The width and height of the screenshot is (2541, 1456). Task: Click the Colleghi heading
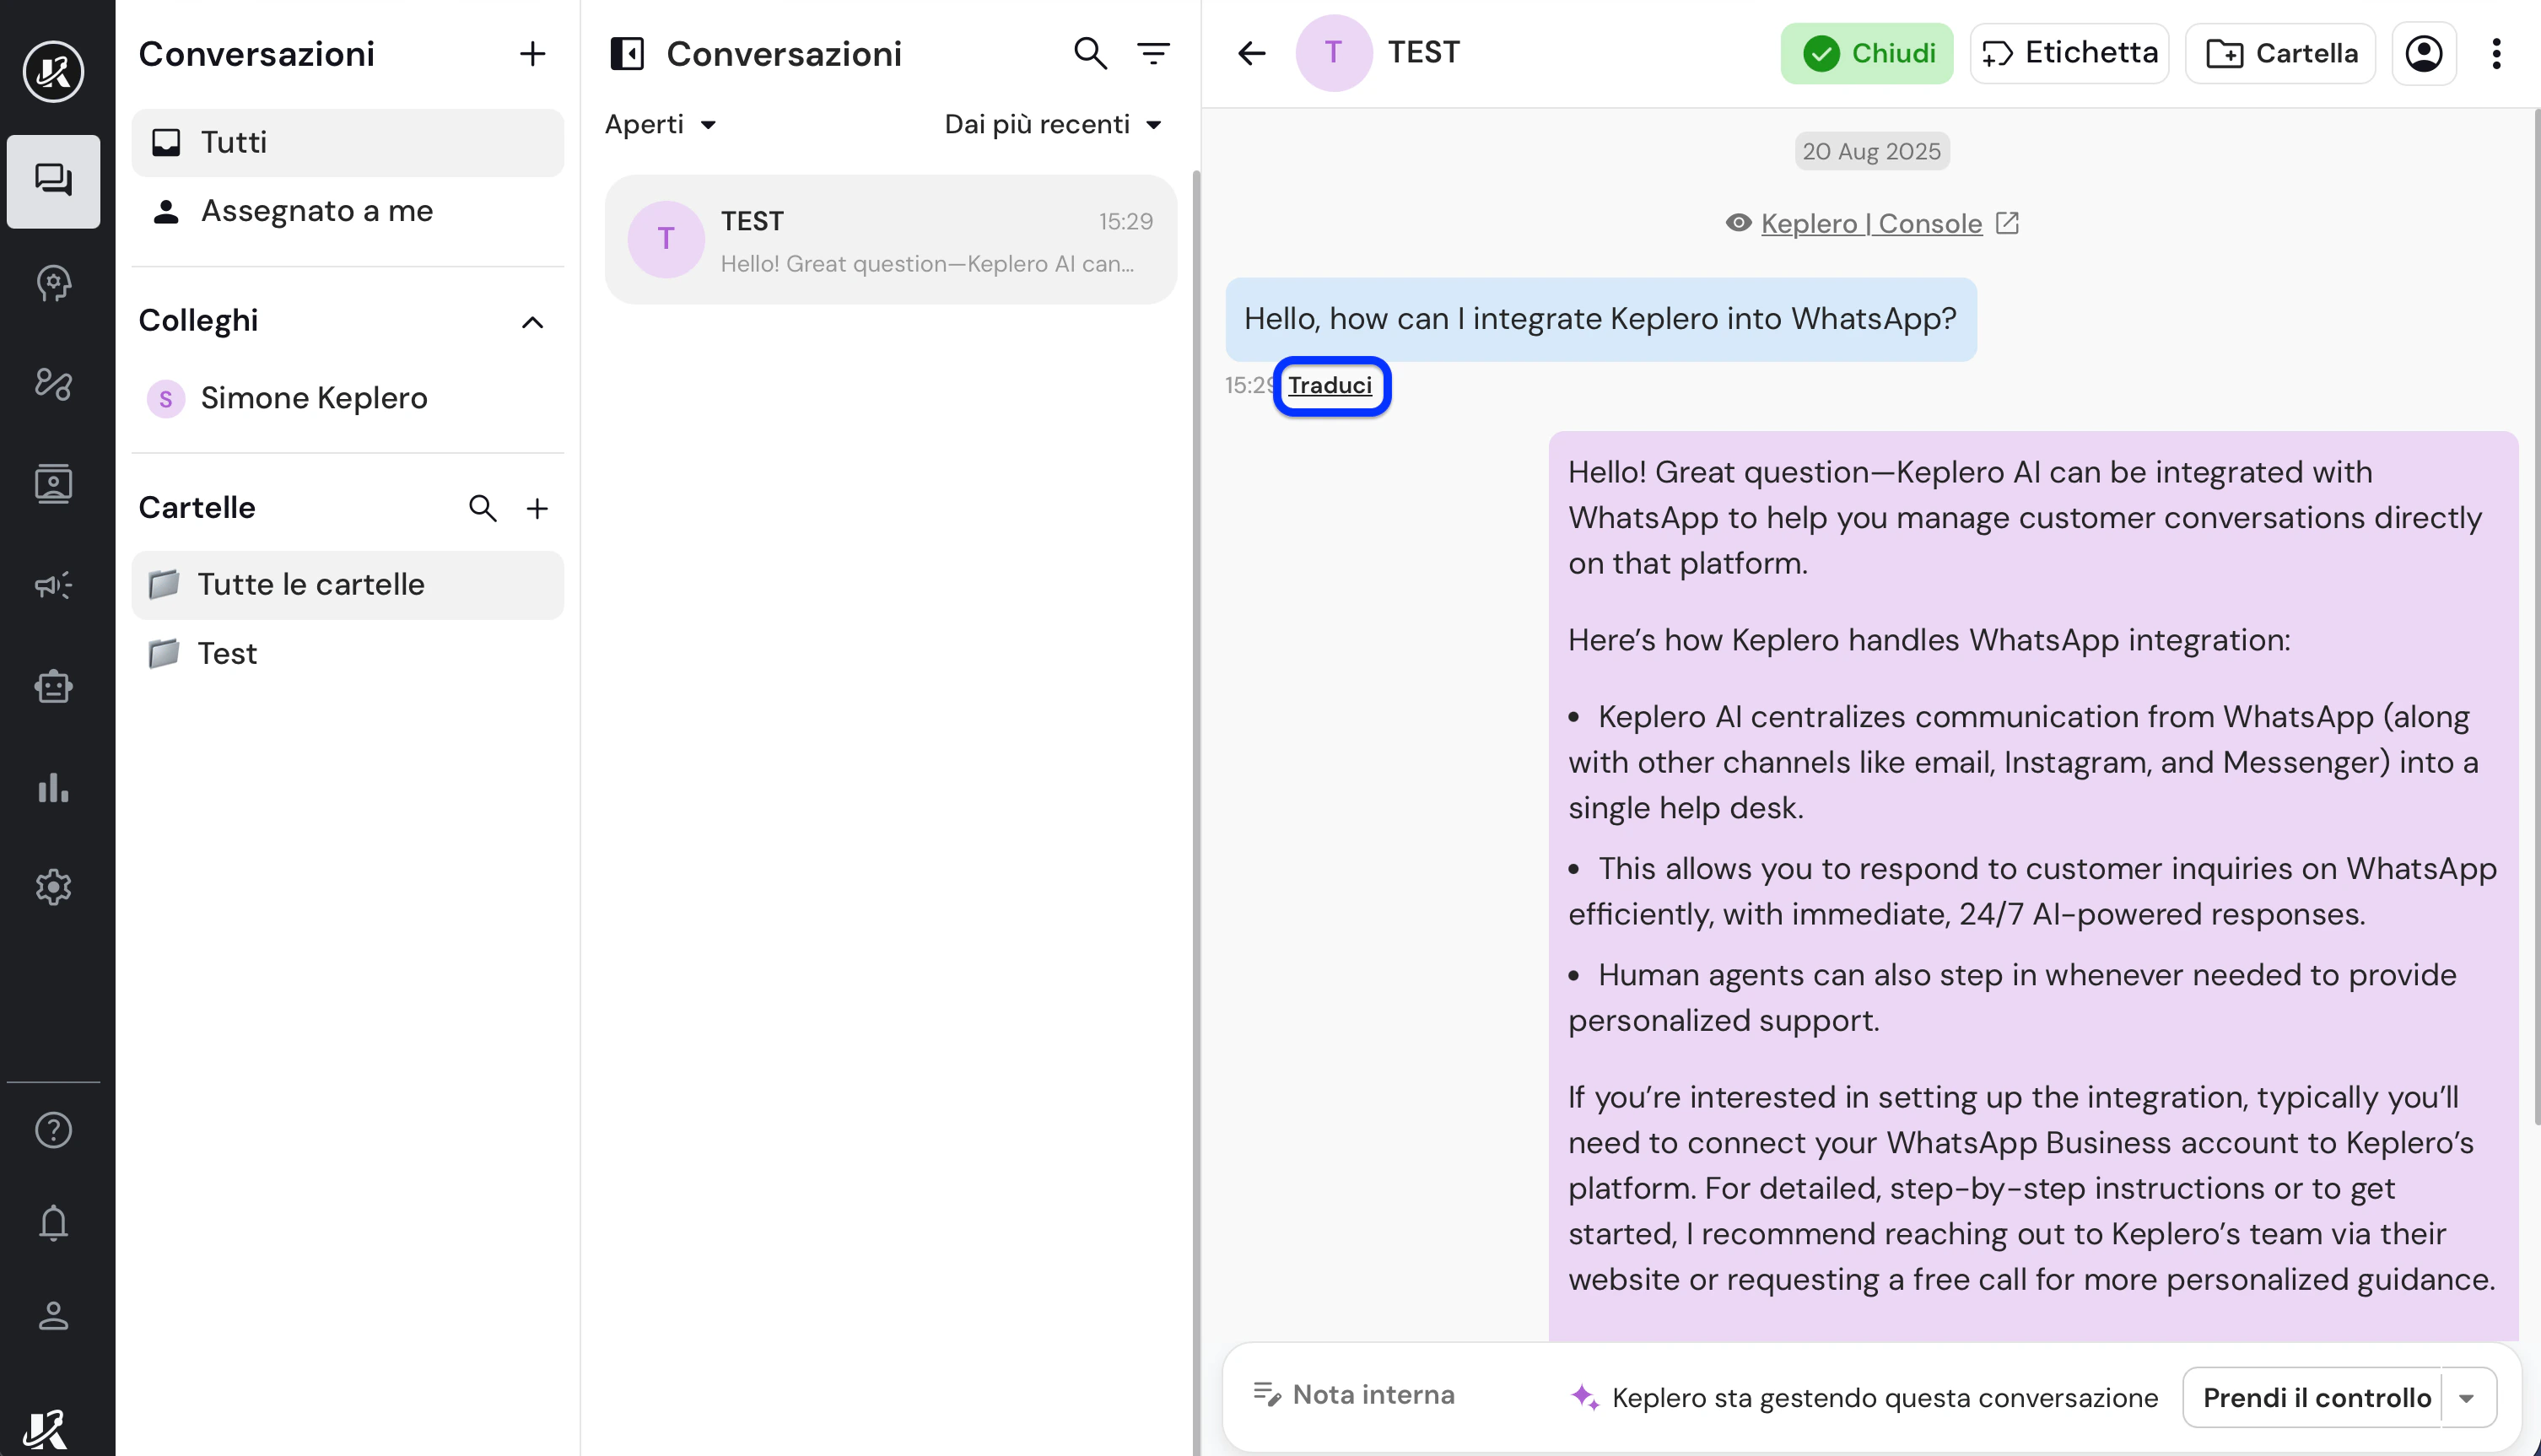click(198, 321)
